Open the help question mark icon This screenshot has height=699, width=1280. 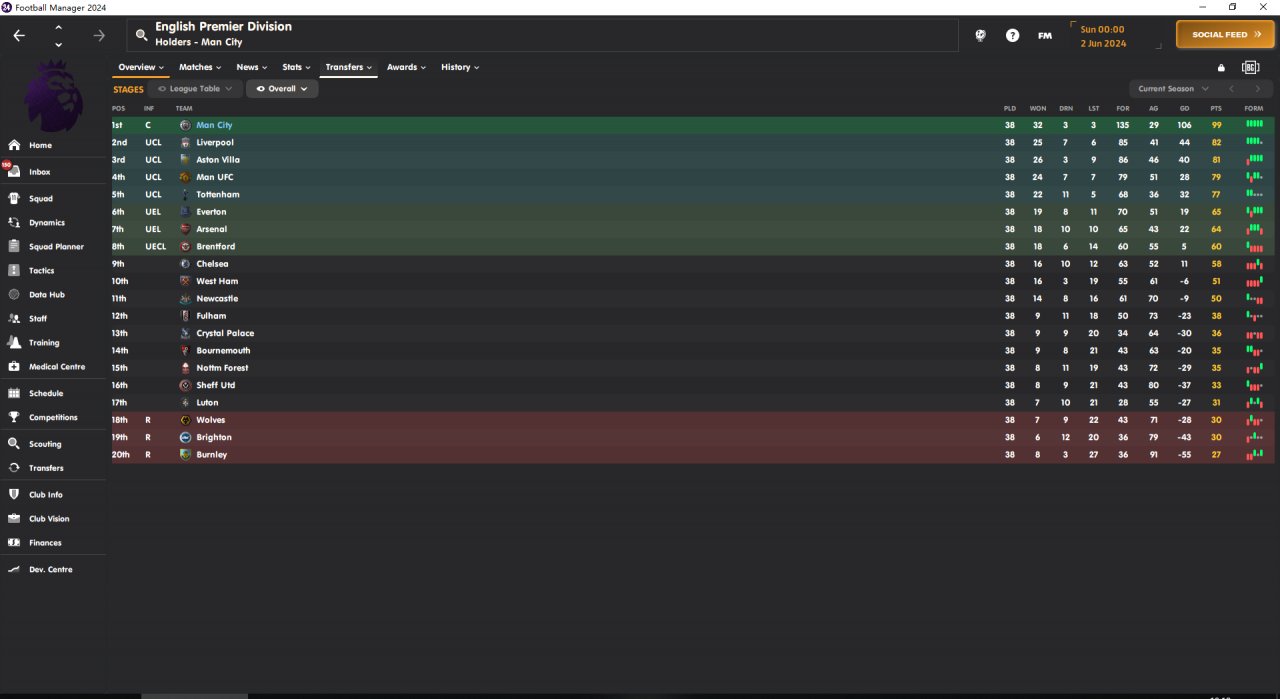click(x=1013, y=35)
